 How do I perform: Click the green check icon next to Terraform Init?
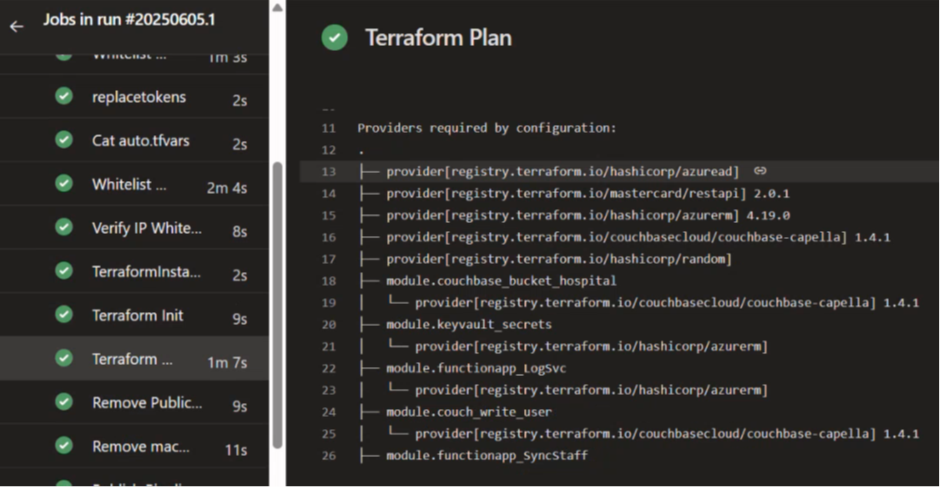[x=64, y=315]
